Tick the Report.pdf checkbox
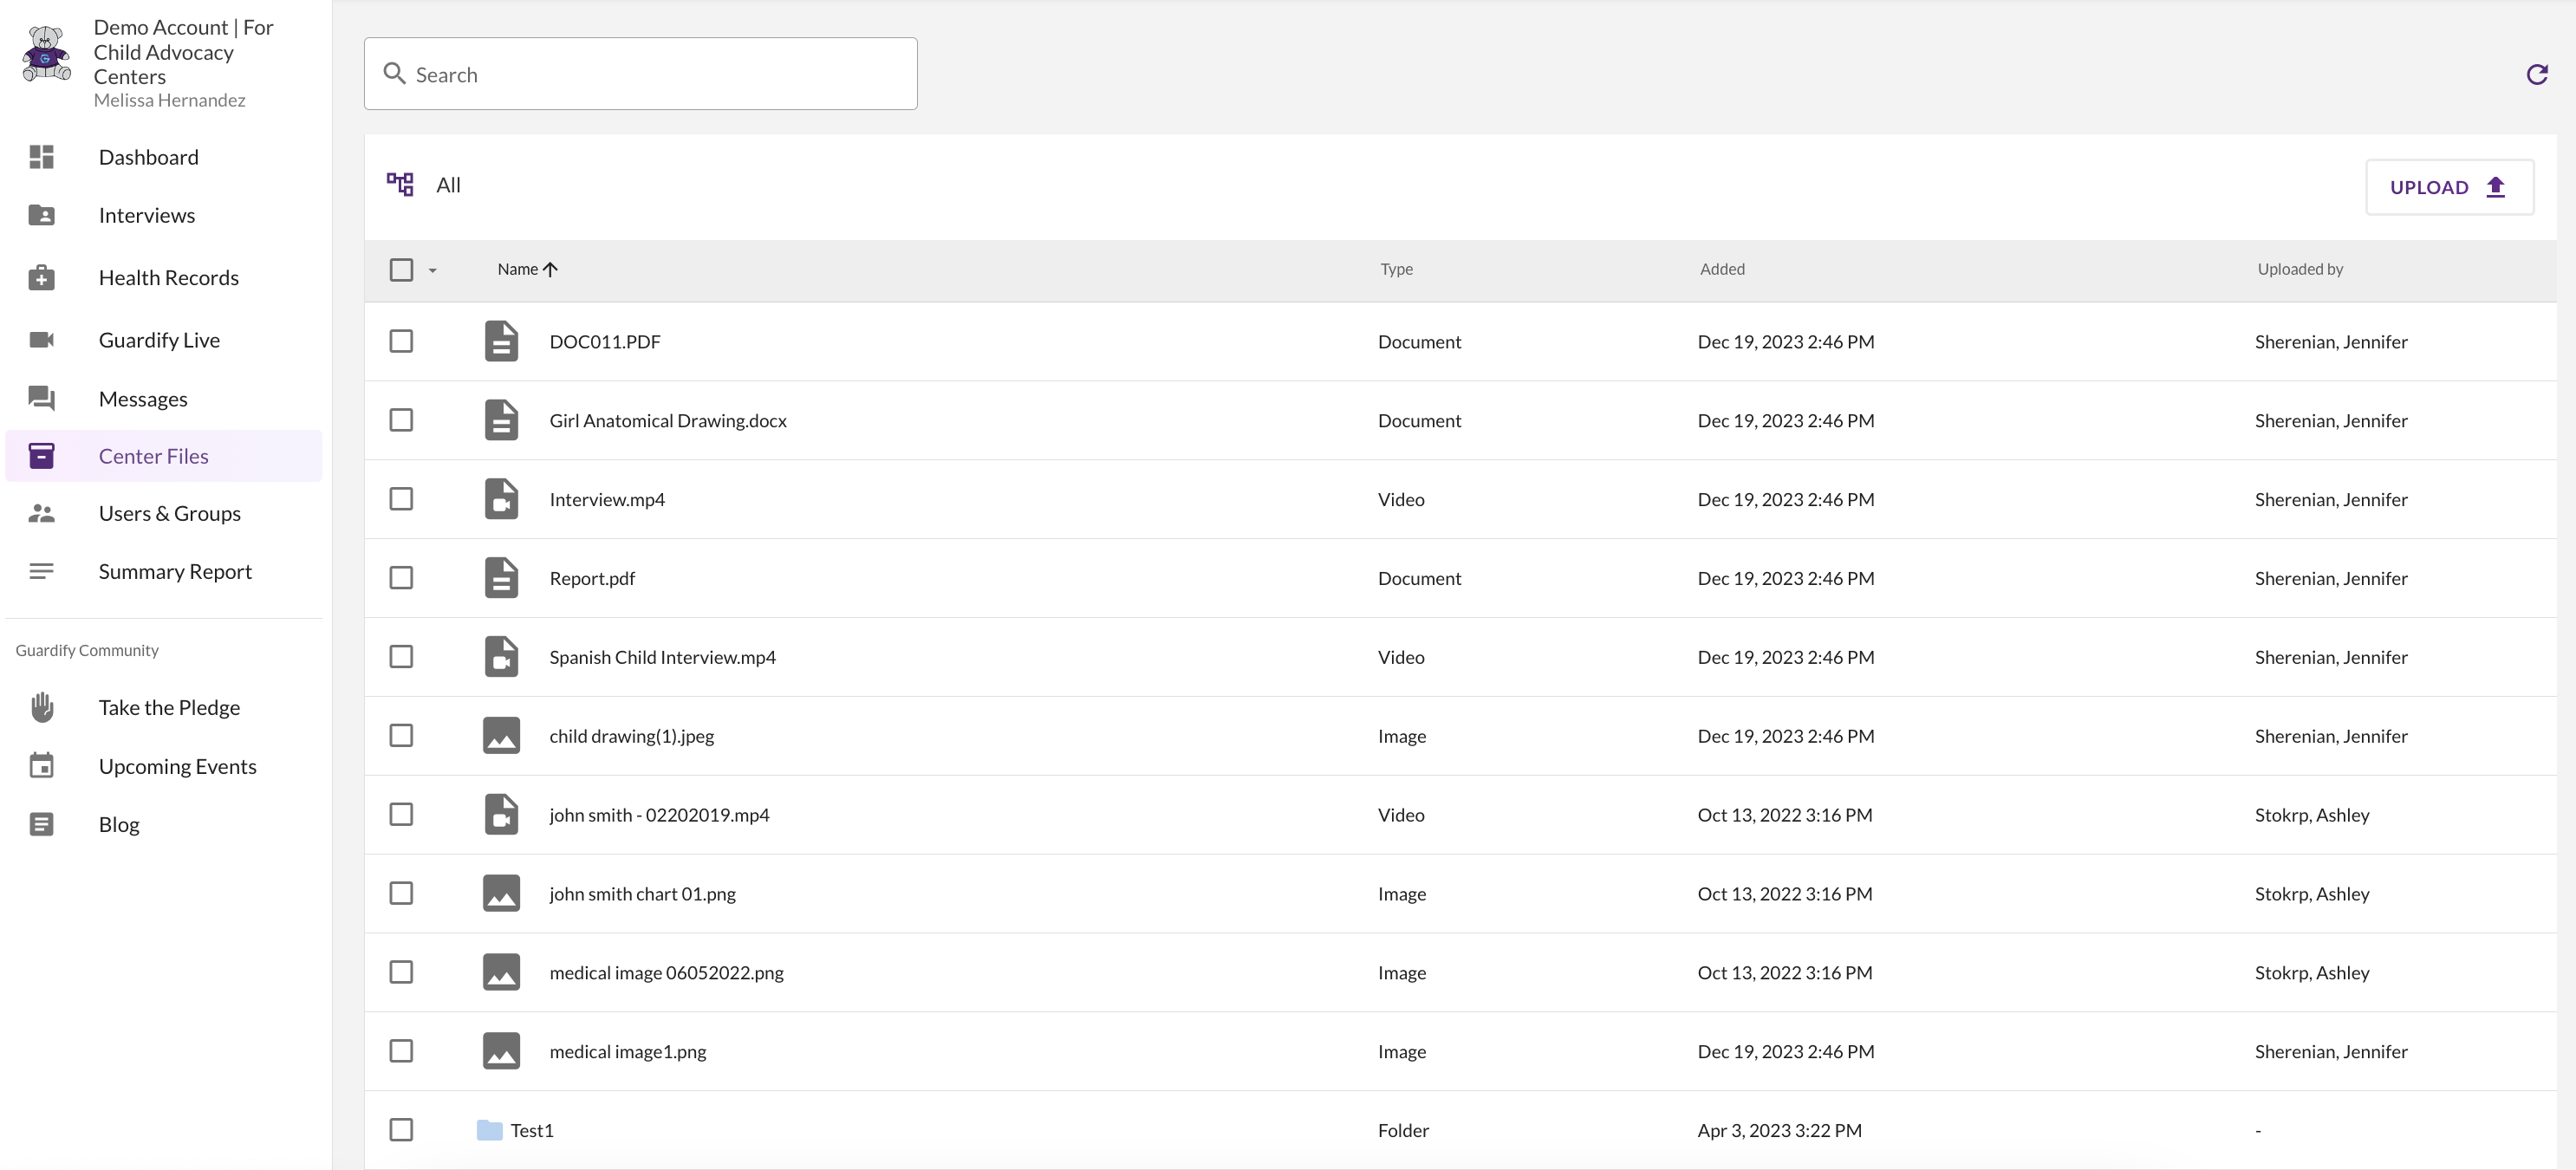 coord(401,578)
